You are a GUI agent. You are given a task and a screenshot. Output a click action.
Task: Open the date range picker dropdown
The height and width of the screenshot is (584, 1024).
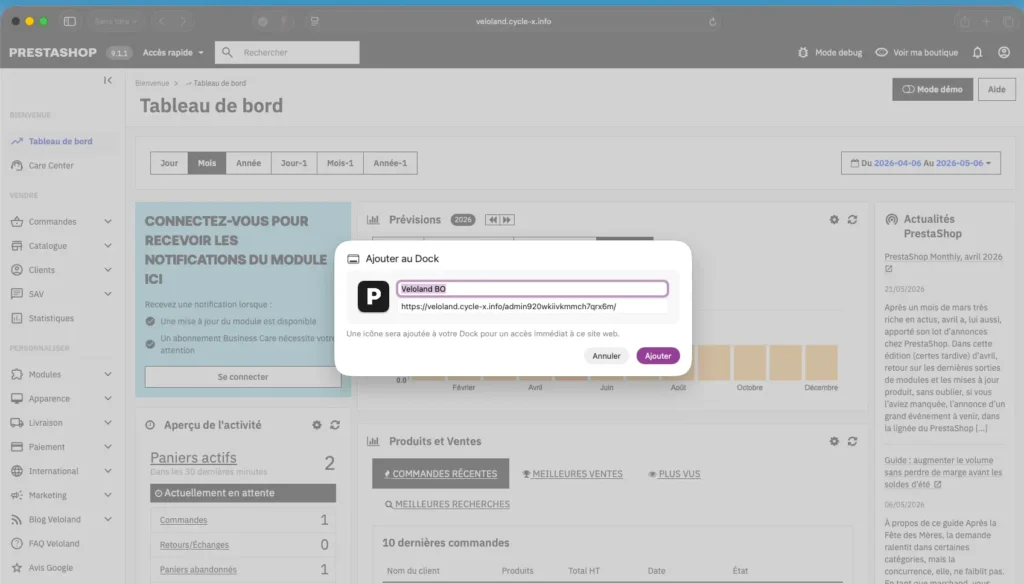921,163
